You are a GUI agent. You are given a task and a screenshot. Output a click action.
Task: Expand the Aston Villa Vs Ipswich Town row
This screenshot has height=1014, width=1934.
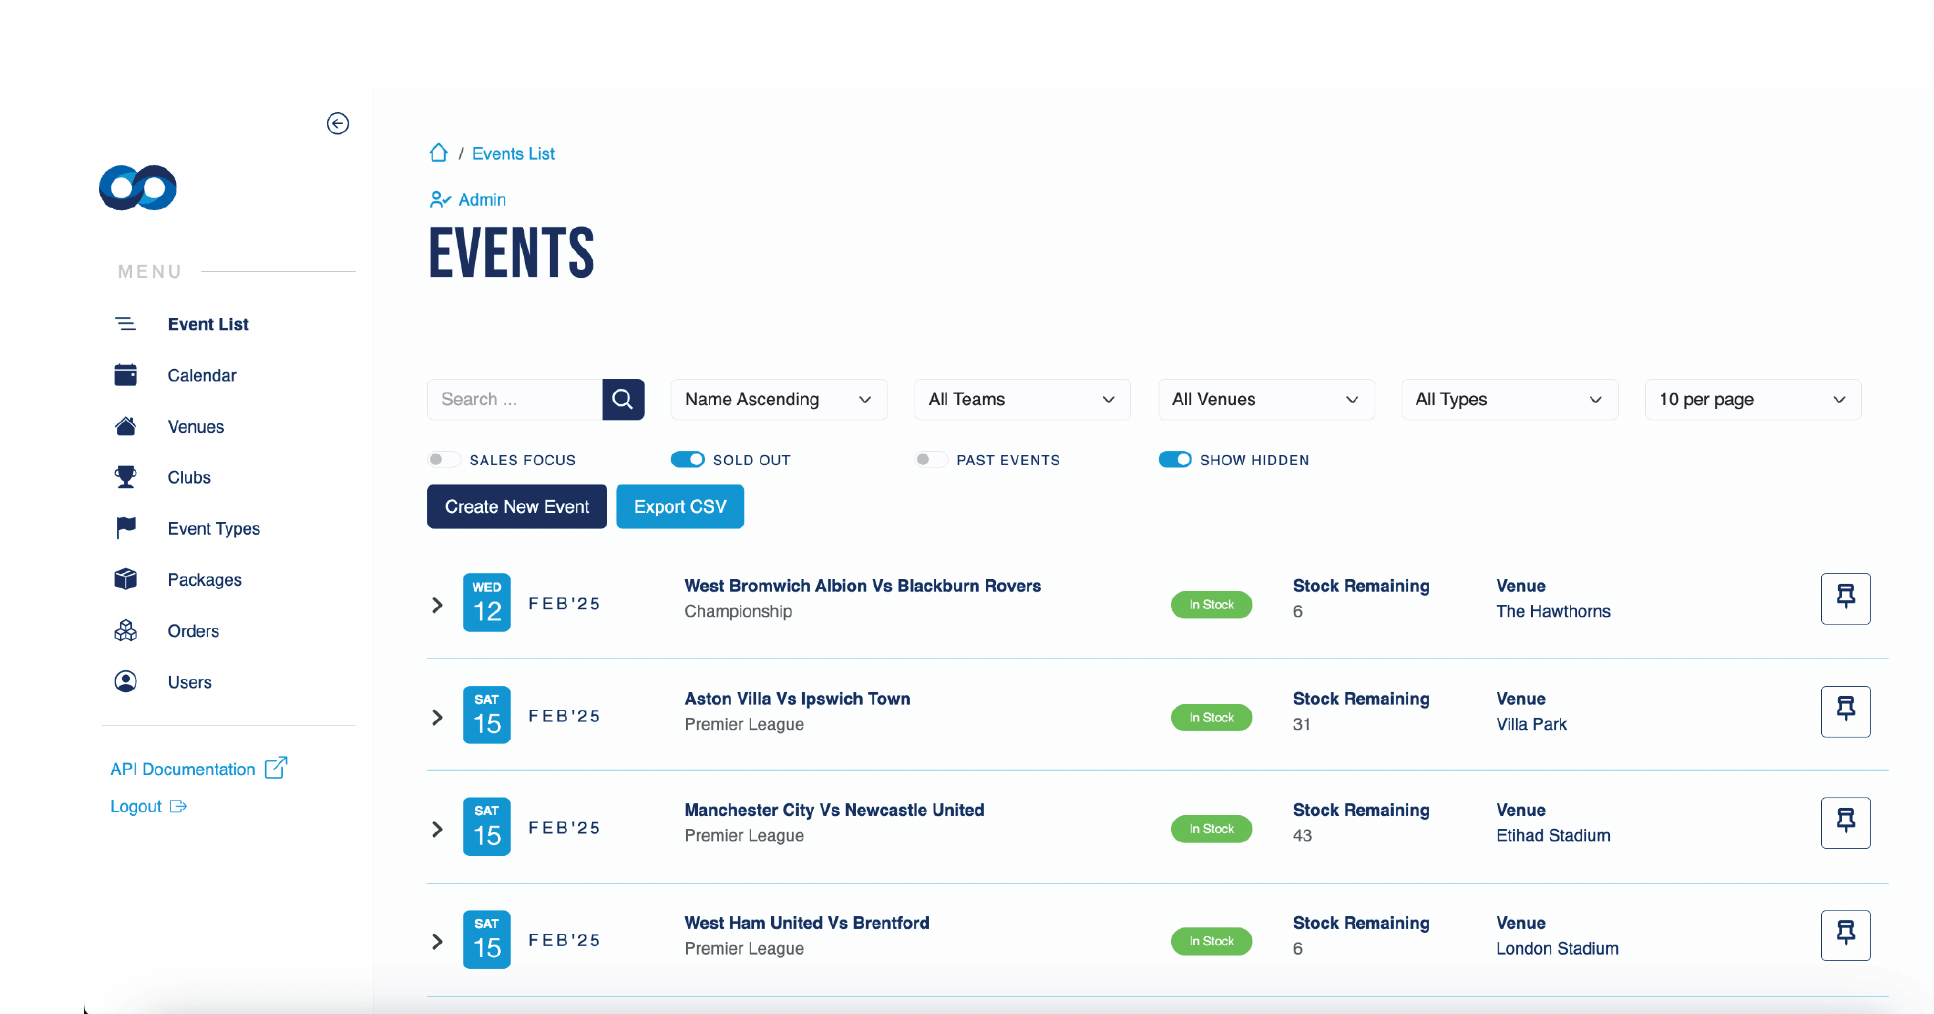[437, 718]
